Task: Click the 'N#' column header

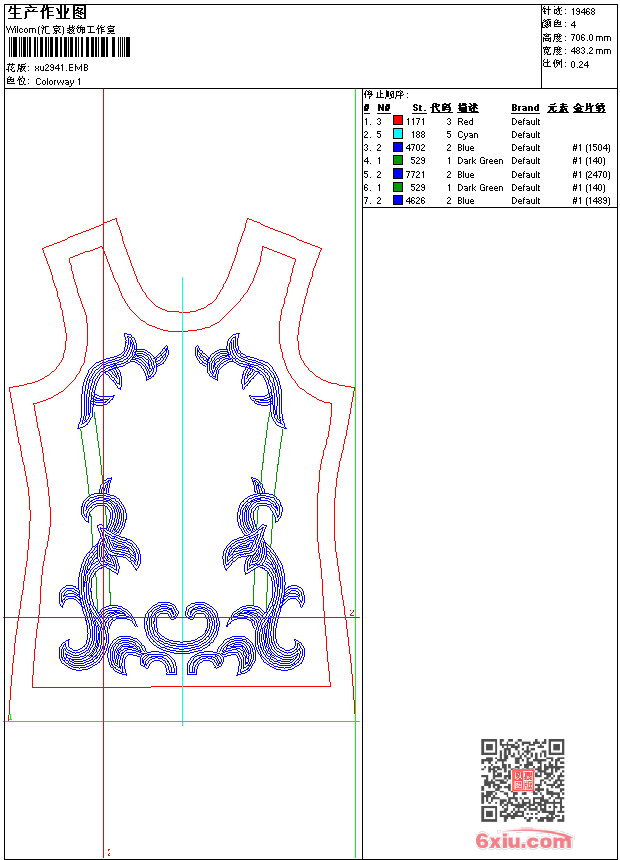Action: coord(384,108)
